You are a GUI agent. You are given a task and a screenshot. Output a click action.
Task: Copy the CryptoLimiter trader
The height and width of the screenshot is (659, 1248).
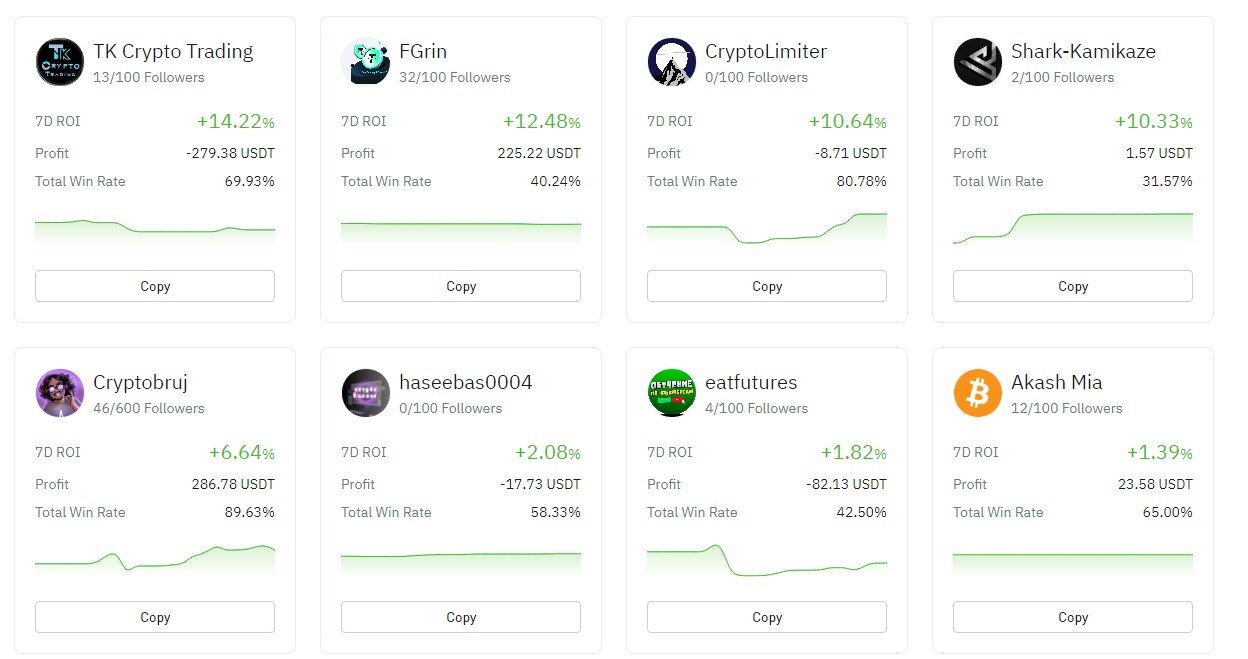point(767,286)
